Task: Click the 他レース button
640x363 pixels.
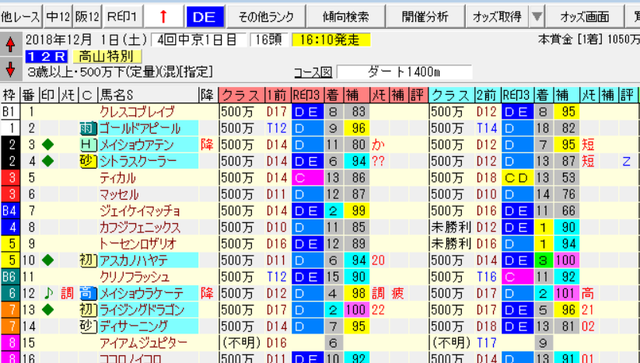Action: [x=21, y=16]
